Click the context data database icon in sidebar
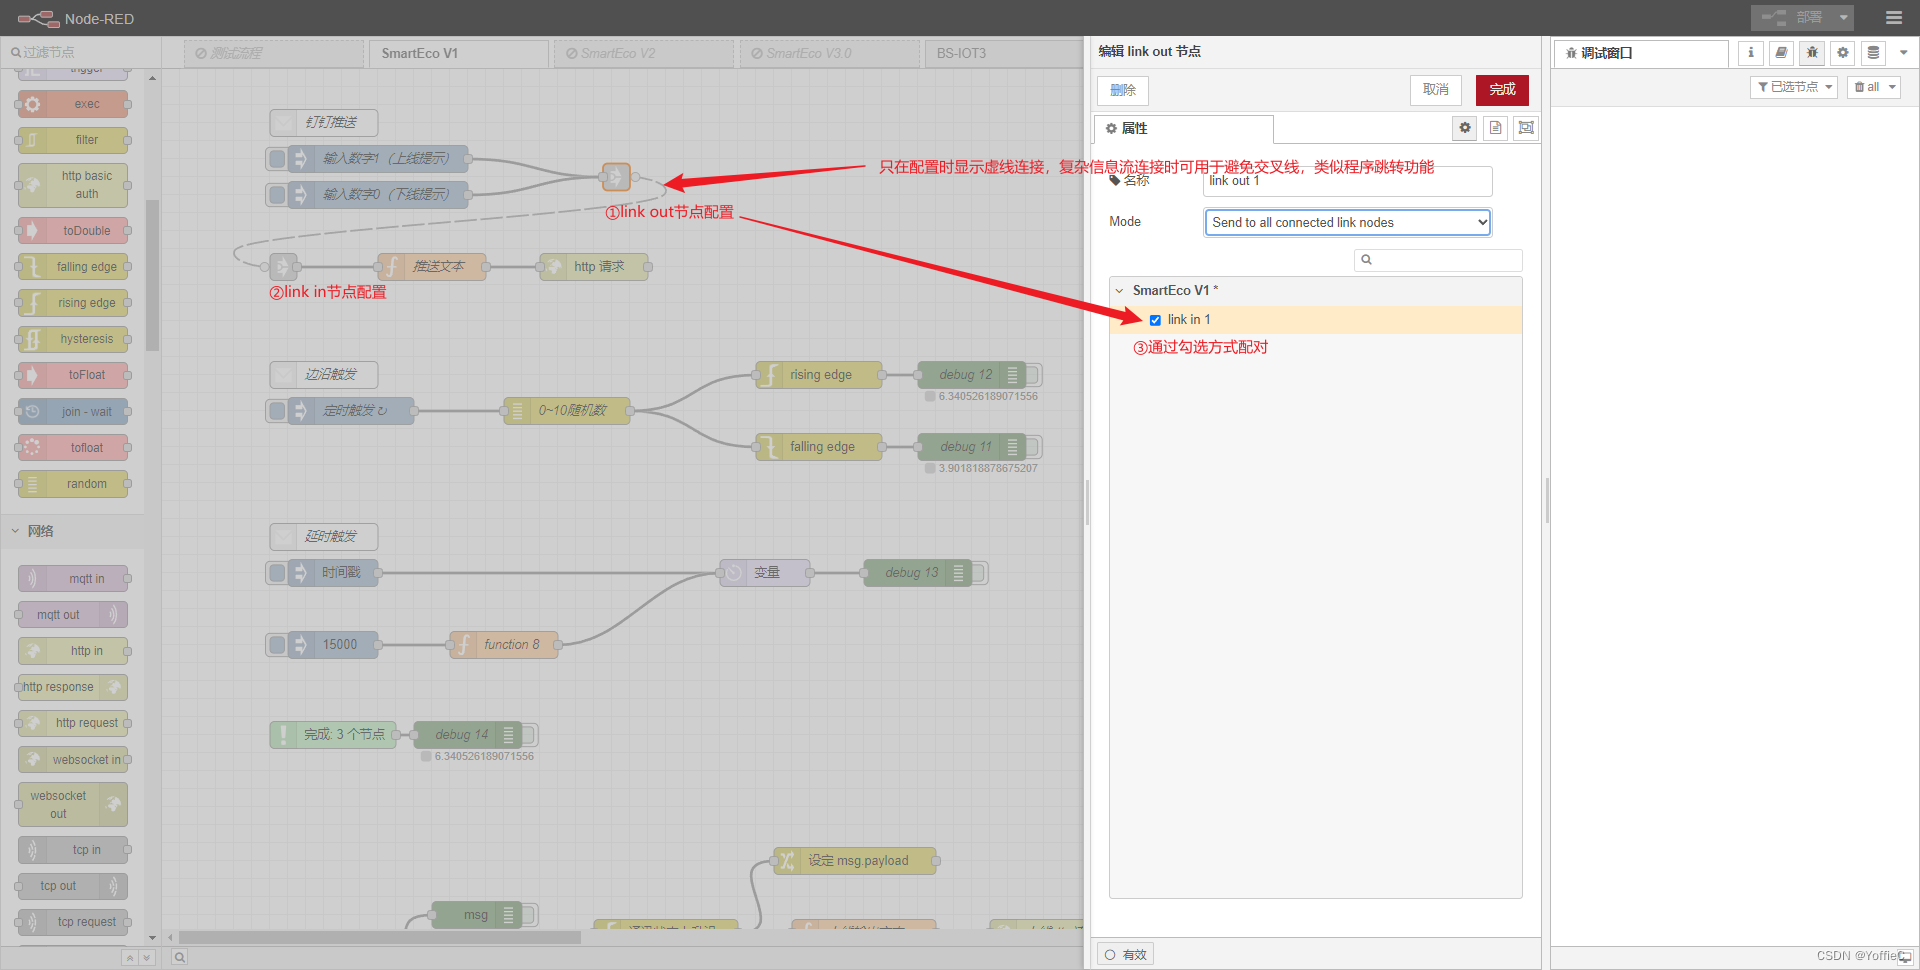The height and width of the screenshot is (970, 1920). click(x=1872, y=53)
